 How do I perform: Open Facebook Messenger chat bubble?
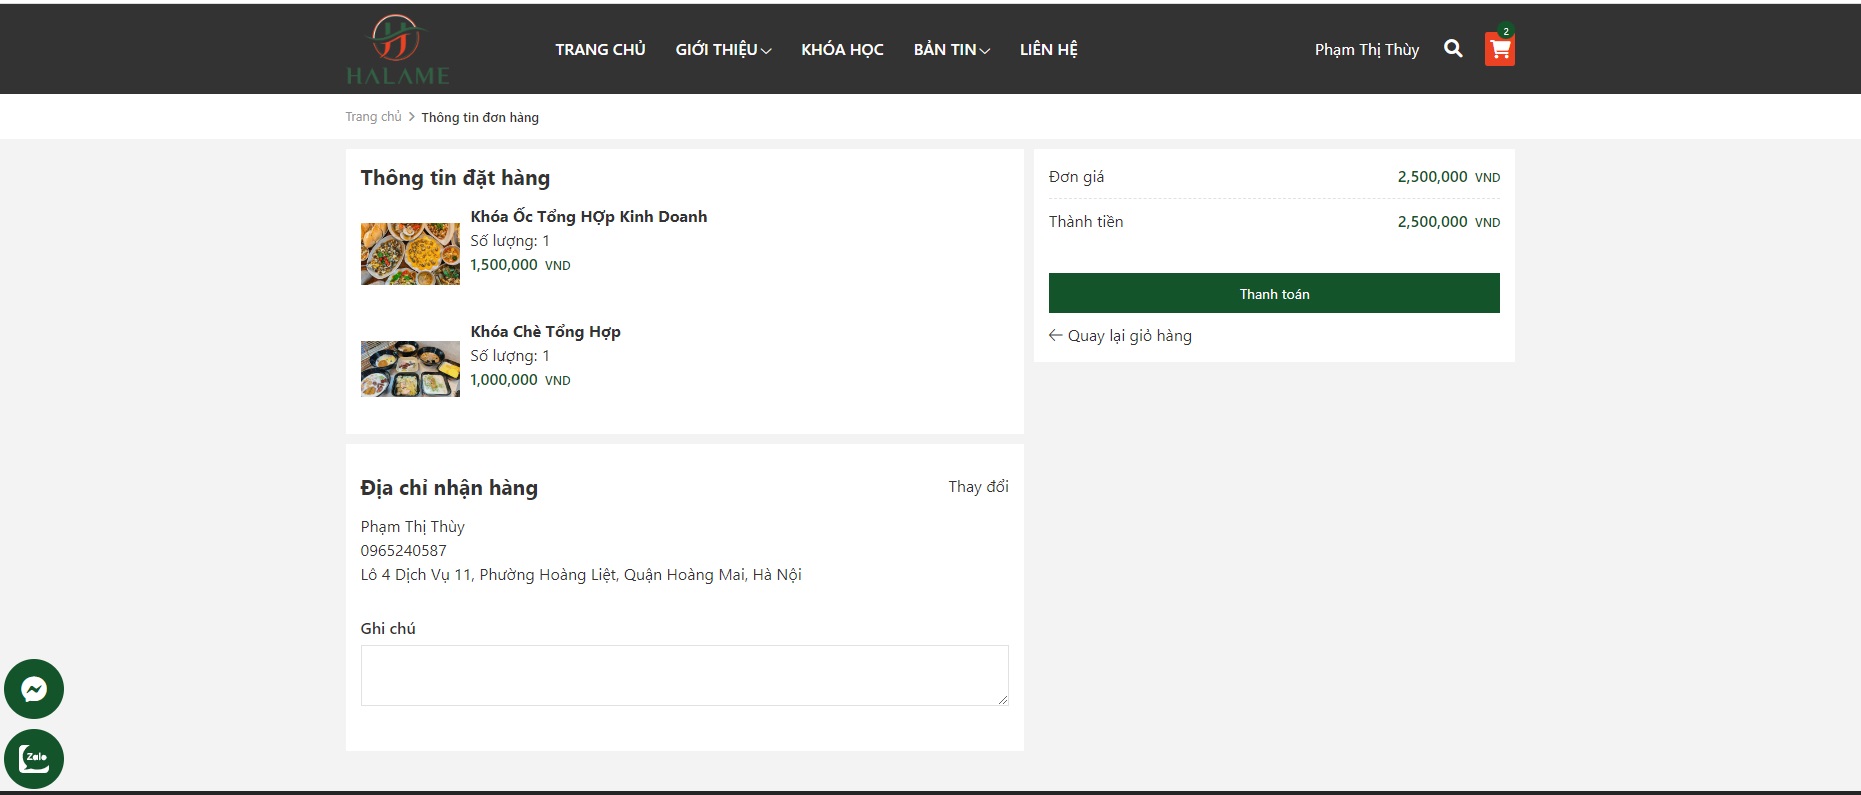click(x=34, y=689)
